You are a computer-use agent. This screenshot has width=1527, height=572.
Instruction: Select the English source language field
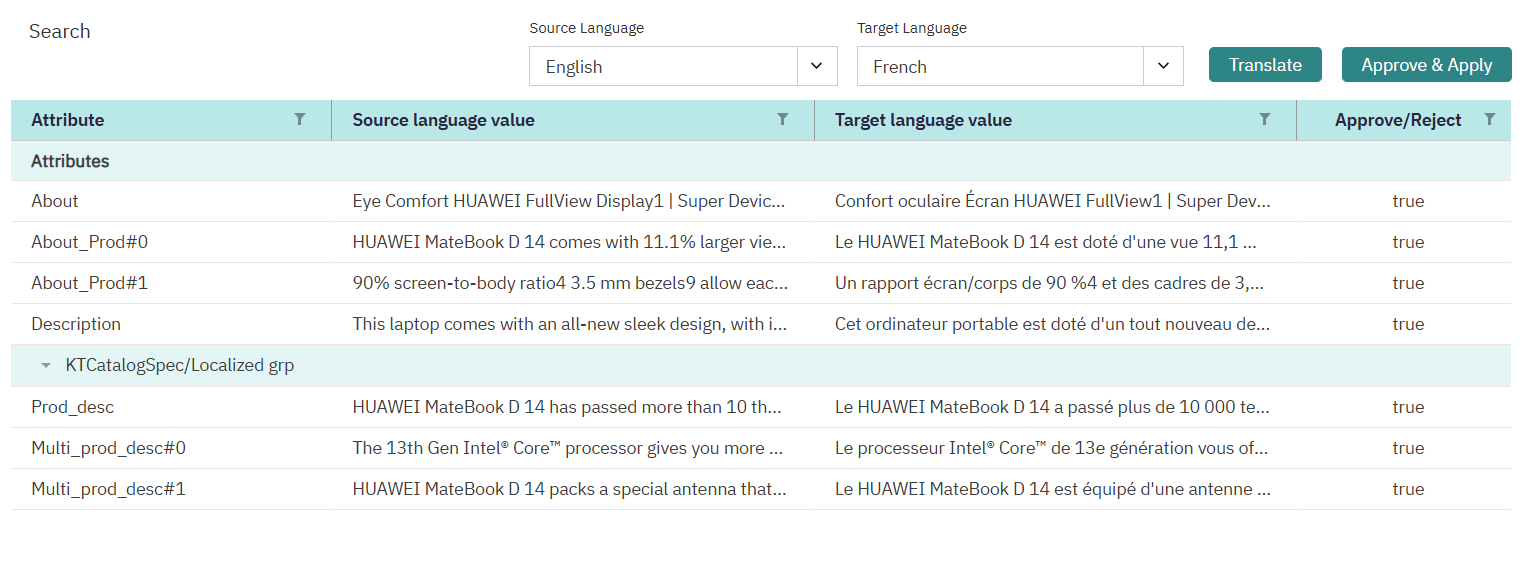(x=663, y=66)
